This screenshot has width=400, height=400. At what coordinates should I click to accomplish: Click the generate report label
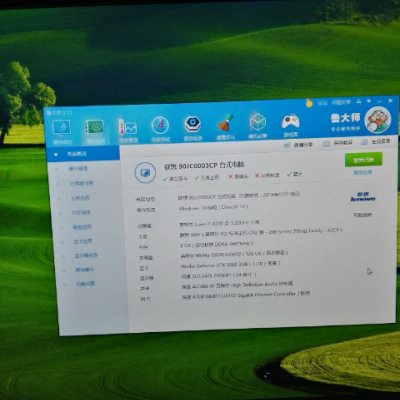click(x=380, y=141)
